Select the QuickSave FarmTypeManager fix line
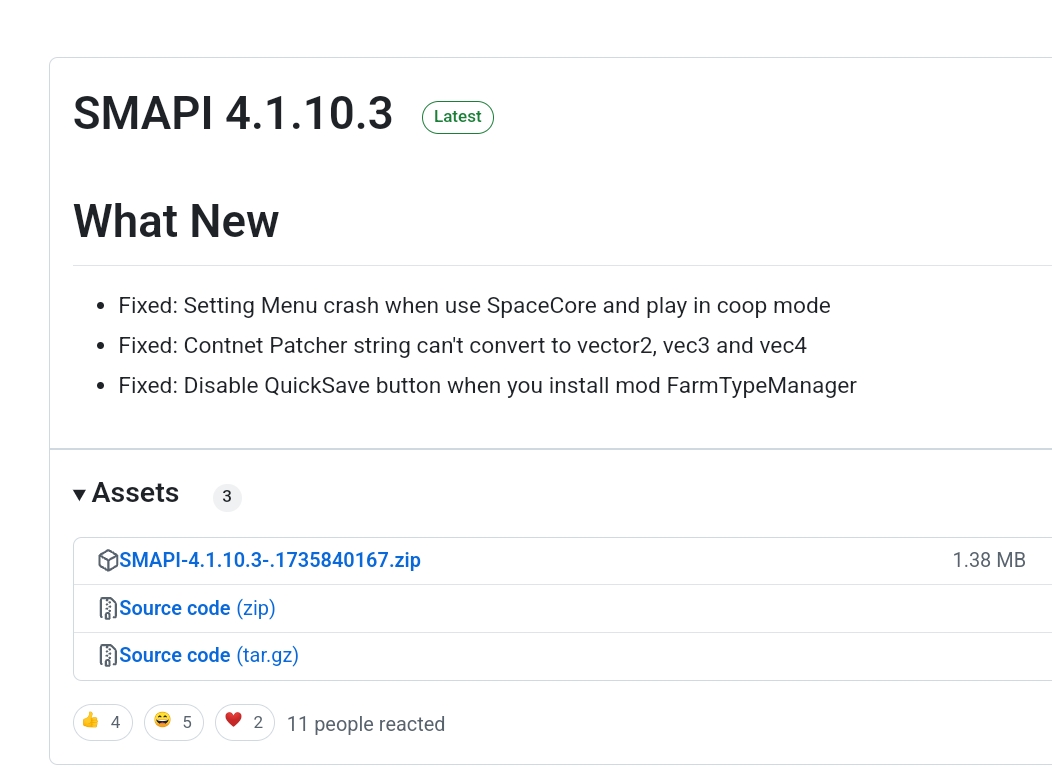This screenshot has height=782, width=1052. (487, 386)
